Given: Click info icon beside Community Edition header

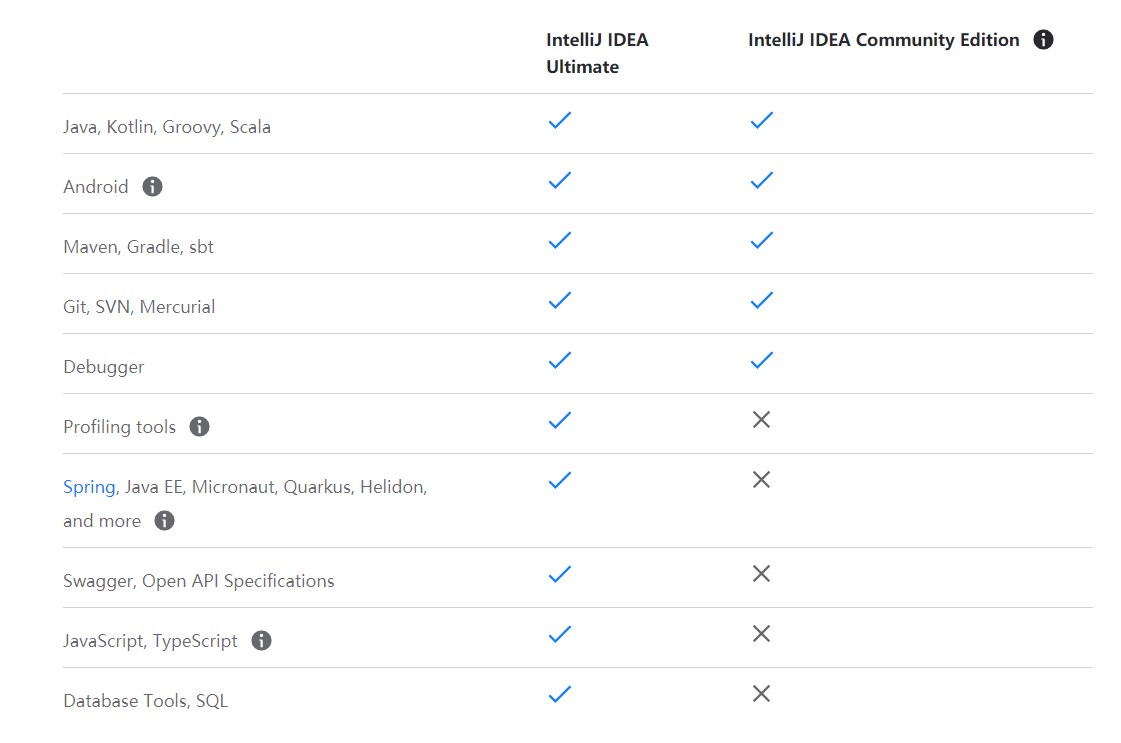Looking at the screenshot, I should (x=1043, y=40).
